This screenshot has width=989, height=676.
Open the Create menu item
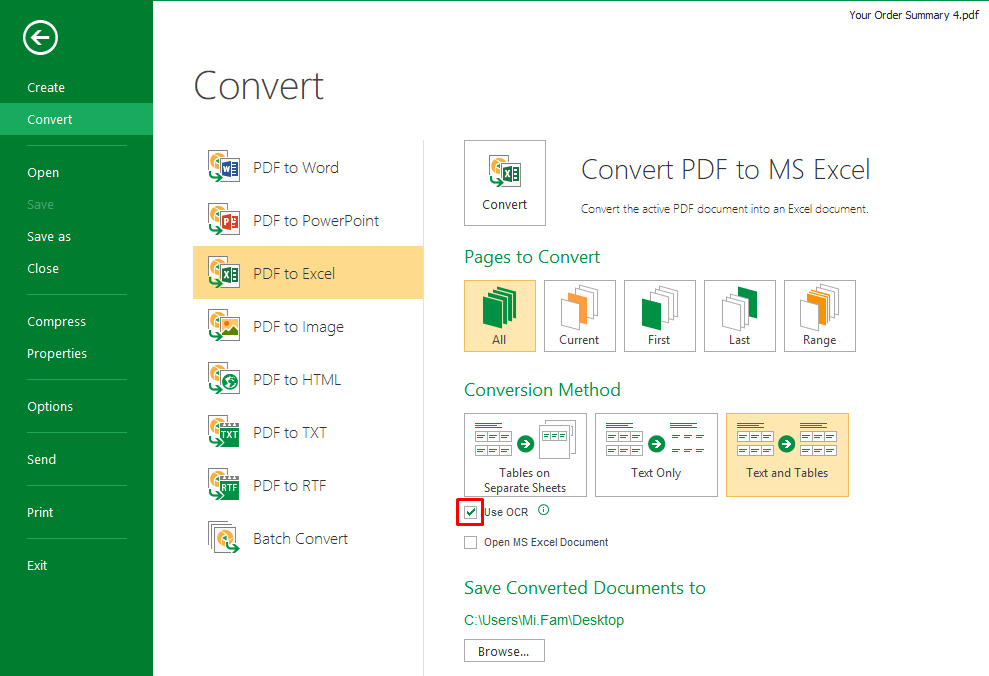pyautogui.click(x=46, y=88)
